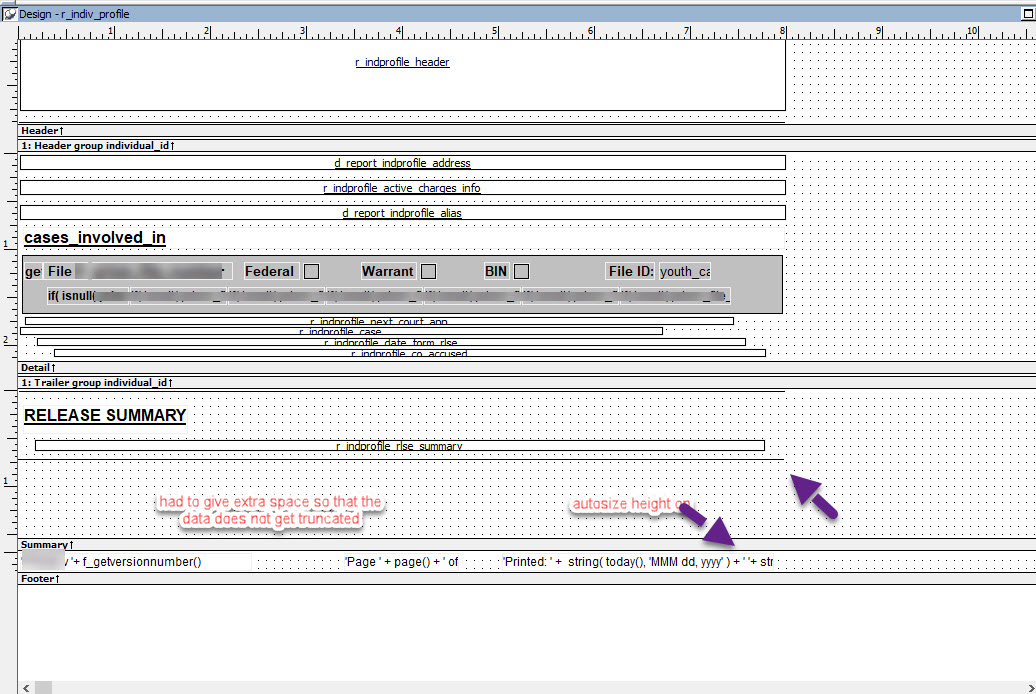1036x694 pixels.
Task: Toggle the Warrant checkbox
Action: 428,271
